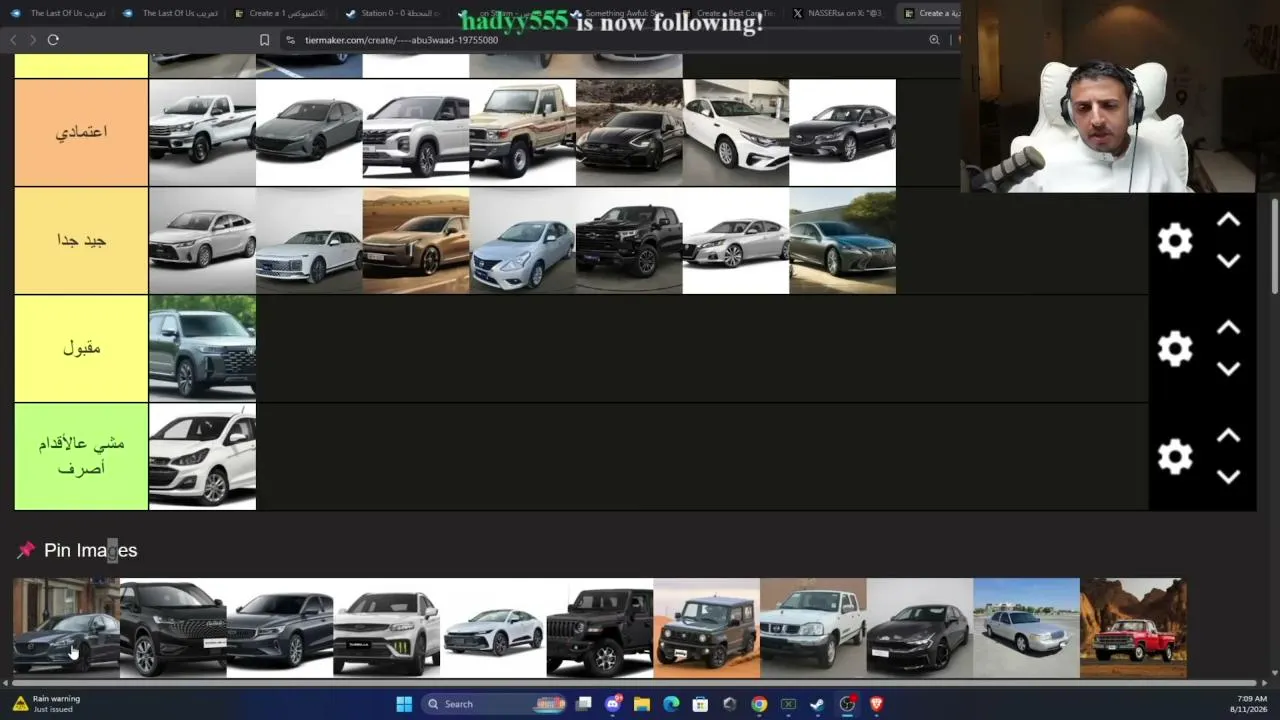Go forward in the browser
1280x720 pixels.
32,40
